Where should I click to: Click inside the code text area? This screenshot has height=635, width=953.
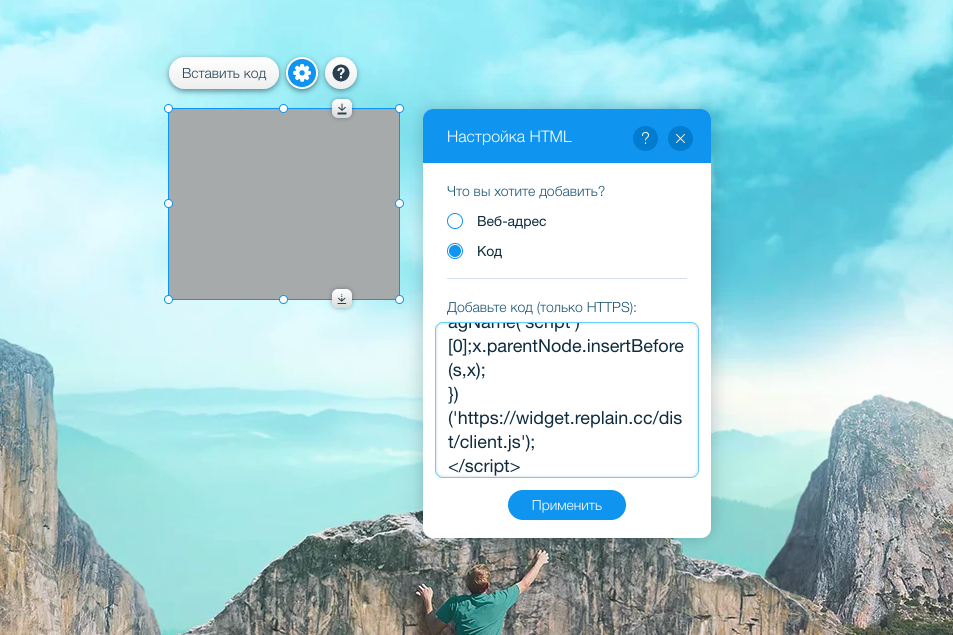coord(566,400)
